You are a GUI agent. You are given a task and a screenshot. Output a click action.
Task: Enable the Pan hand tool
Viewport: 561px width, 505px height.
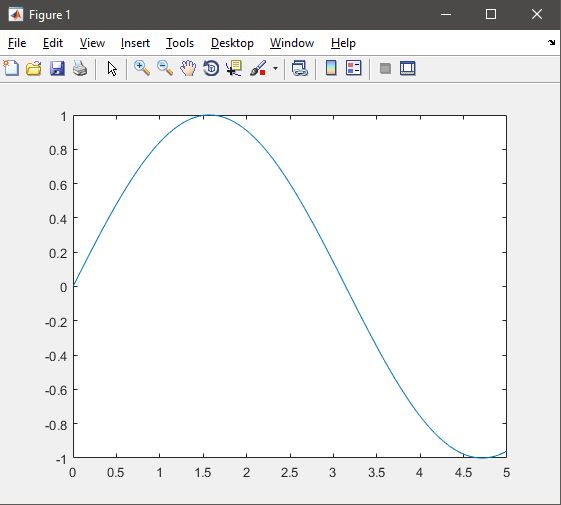tap(188, 68)
